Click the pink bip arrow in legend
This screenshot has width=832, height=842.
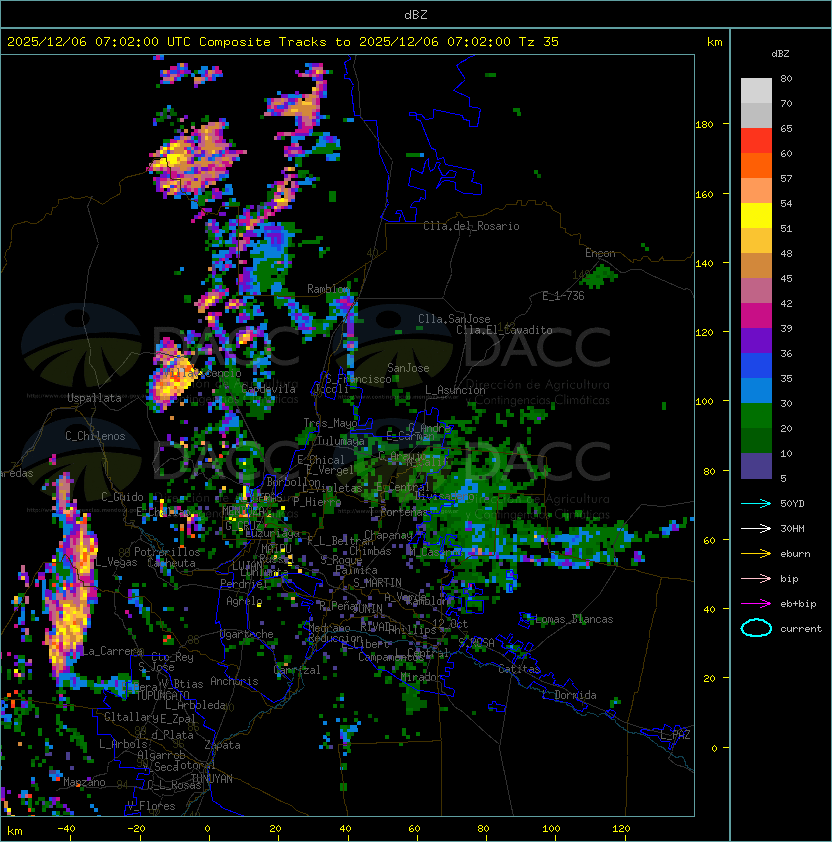pos(756,578)
